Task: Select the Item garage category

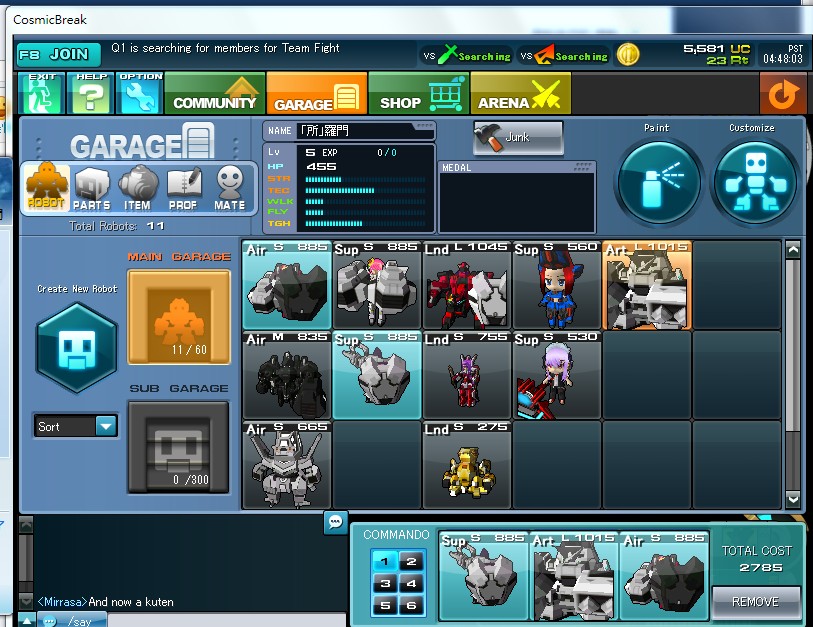Action: (x=137, y=188)
